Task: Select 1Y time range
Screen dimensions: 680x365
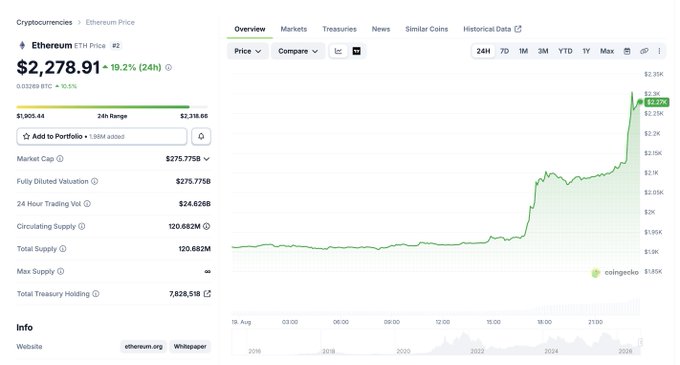Action: [x=586, y=51]
